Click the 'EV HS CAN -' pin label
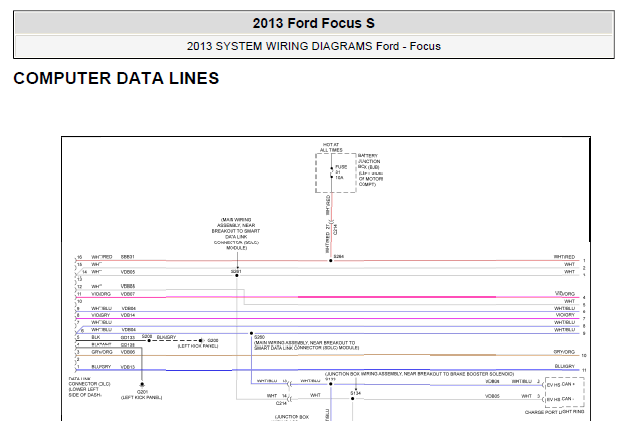The image size is (618, 421). 560,399
